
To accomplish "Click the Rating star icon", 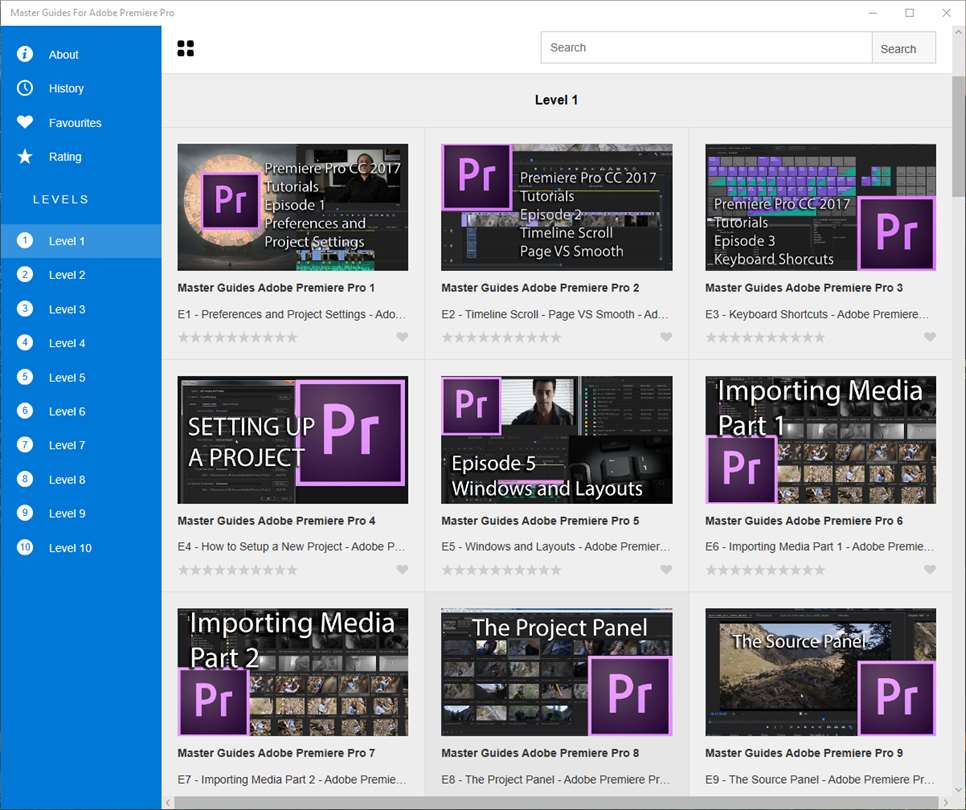I will [25, 156].
